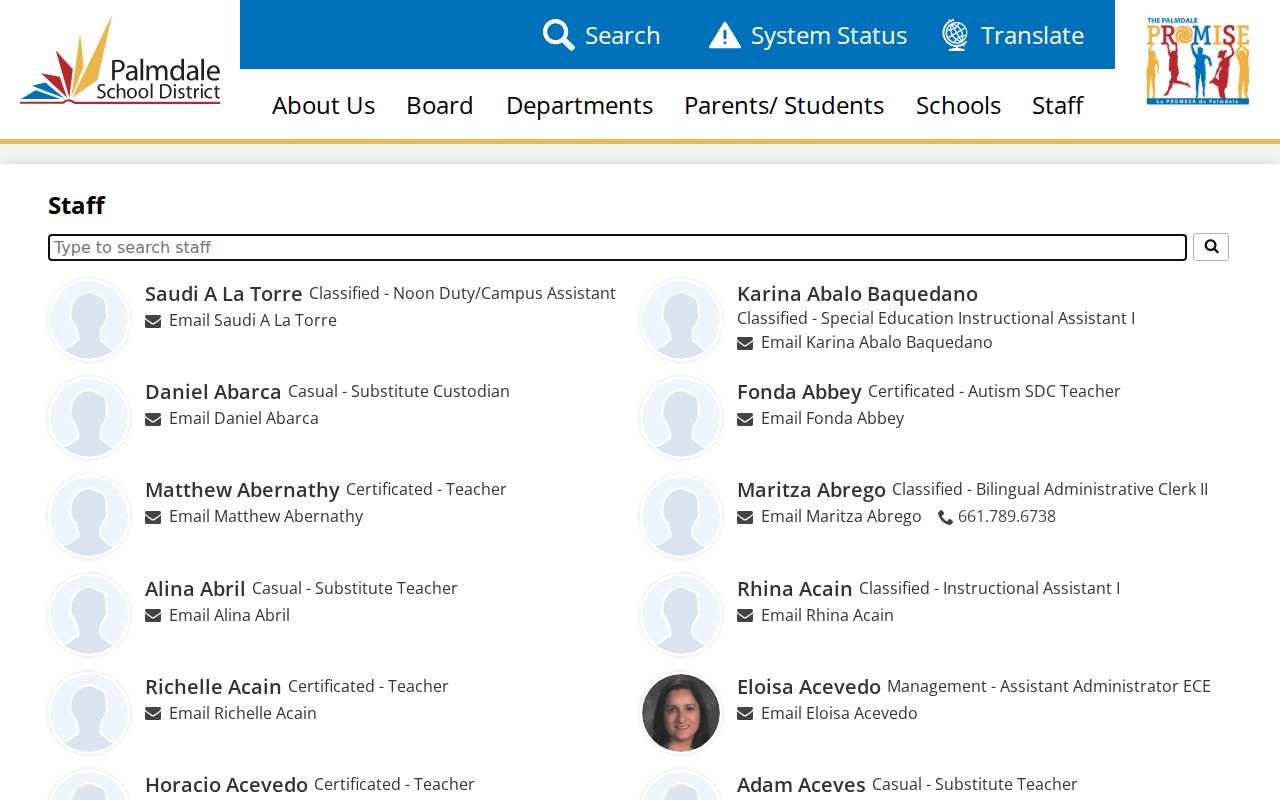Open Maritza Abrego name heading

click(x=811, y=490)
